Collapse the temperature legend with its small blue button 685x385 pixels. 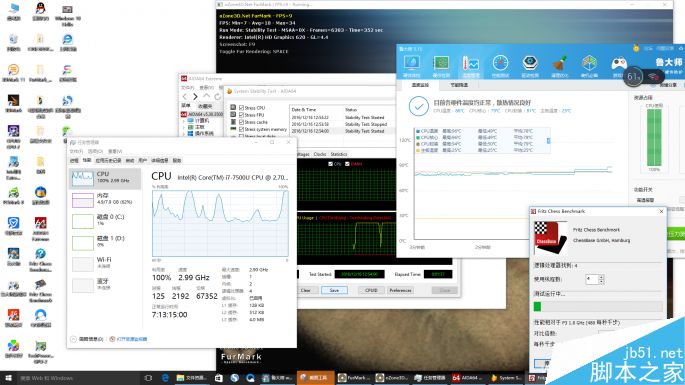(548, 141)
